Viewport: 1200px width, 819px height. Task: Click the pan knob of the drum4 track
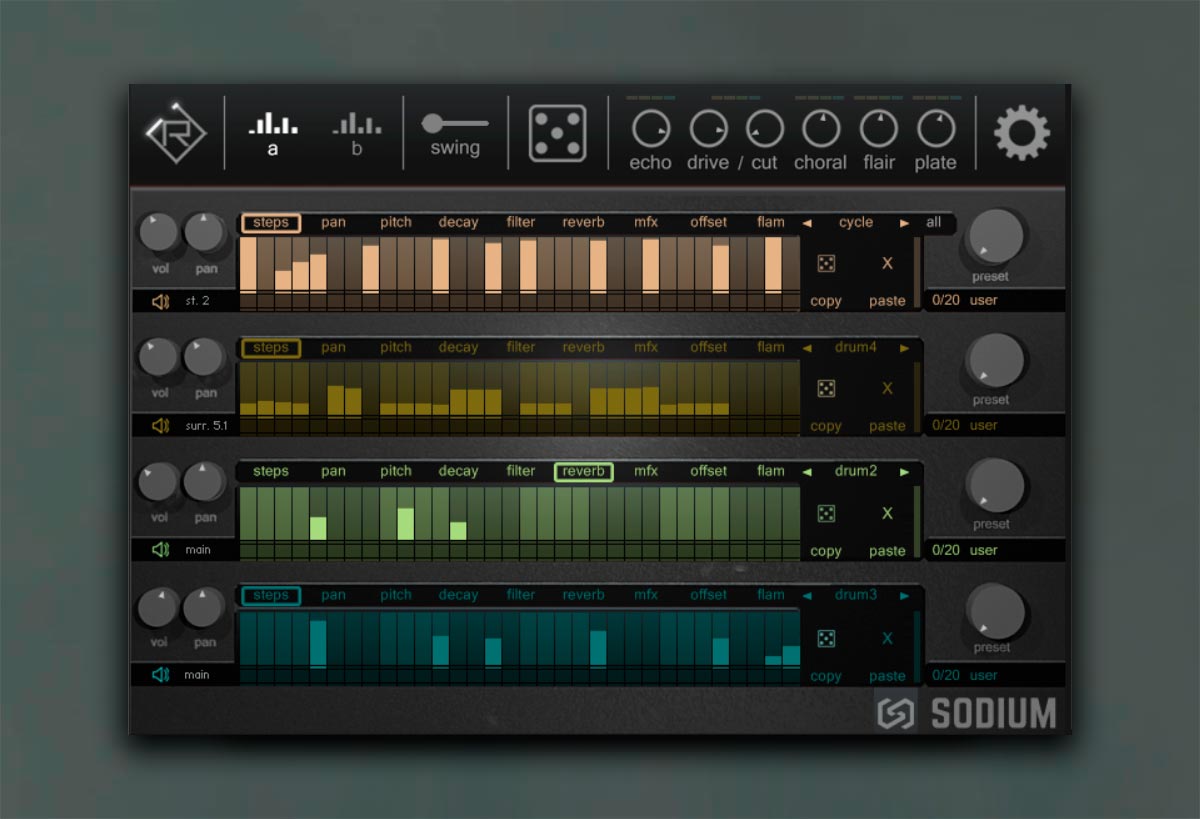tap(205, 358)
